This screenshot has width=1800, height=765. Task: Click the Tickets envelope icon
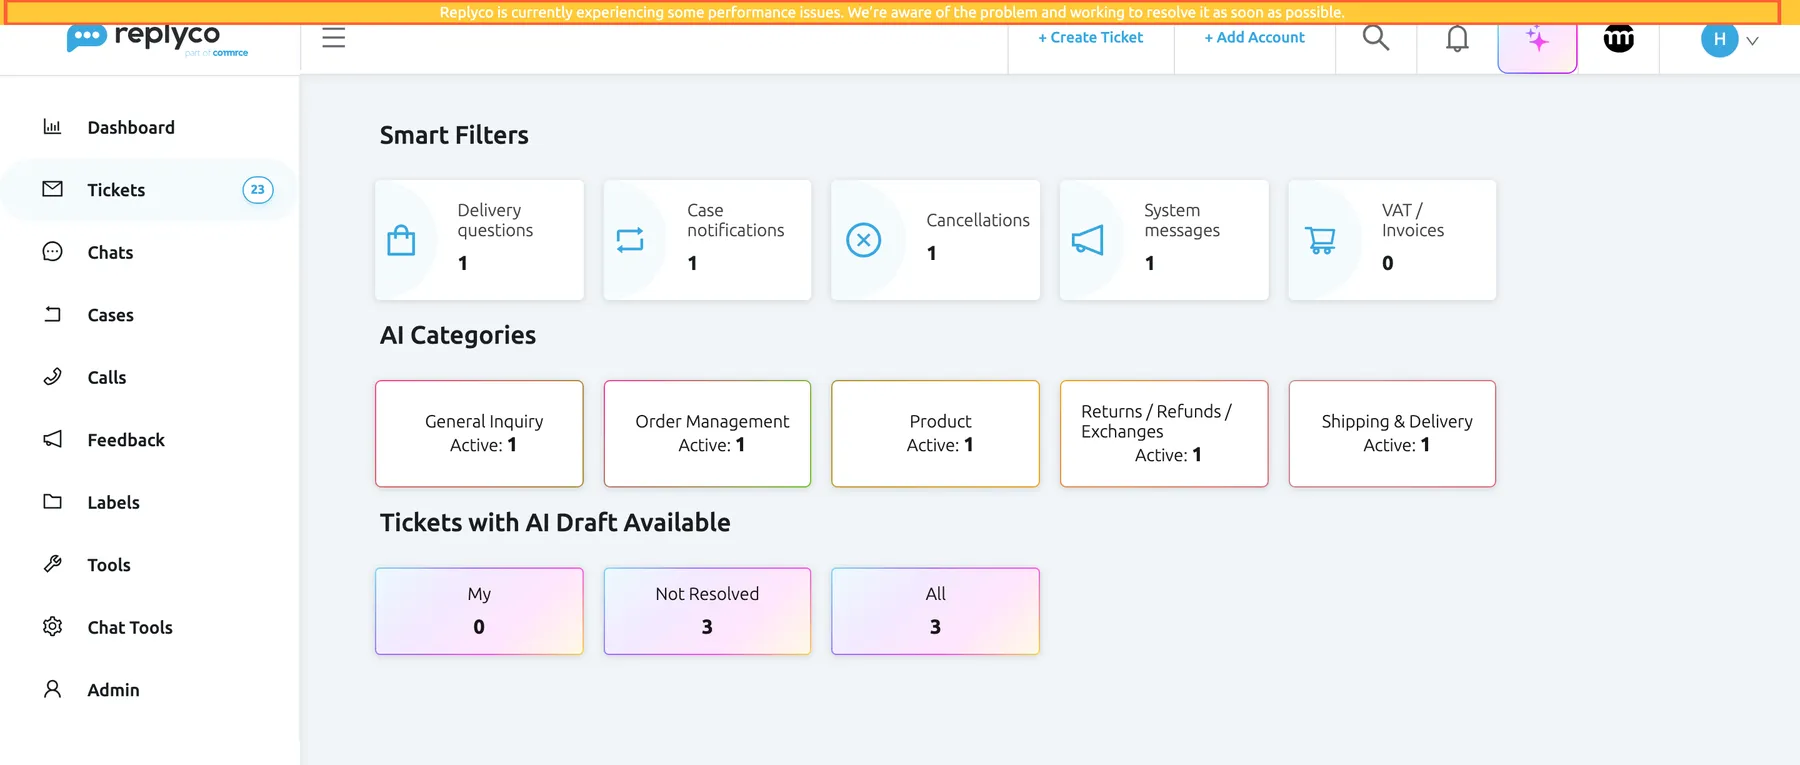[x=52, y=189]
